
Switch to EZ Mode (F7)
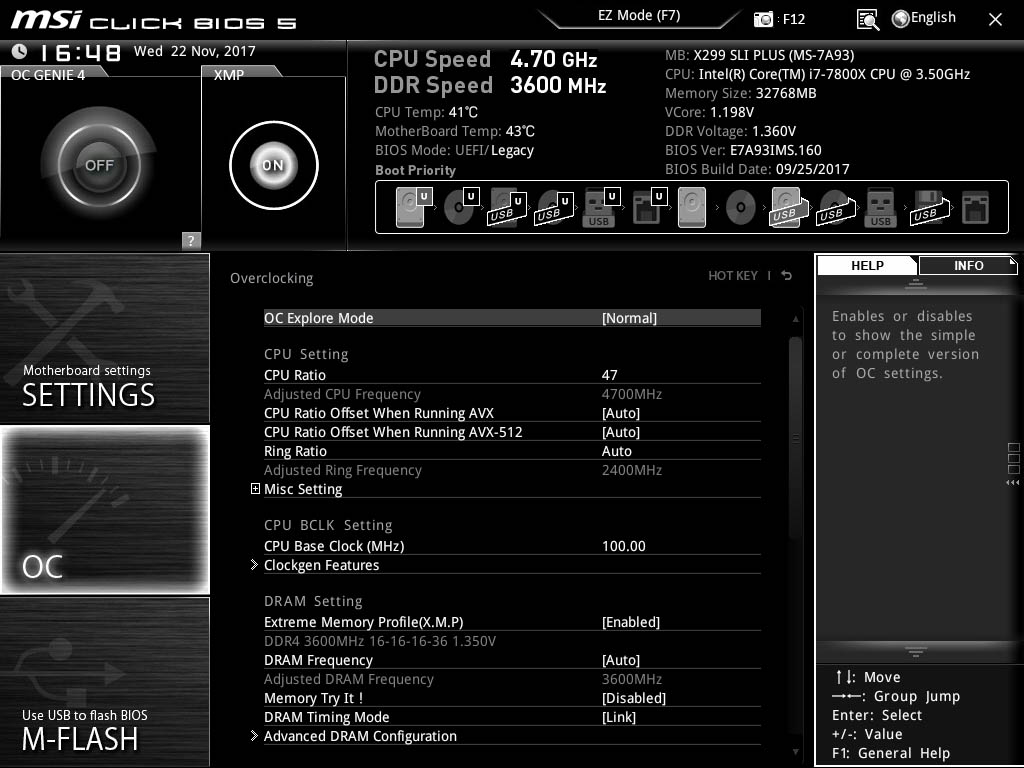(639, 16)
